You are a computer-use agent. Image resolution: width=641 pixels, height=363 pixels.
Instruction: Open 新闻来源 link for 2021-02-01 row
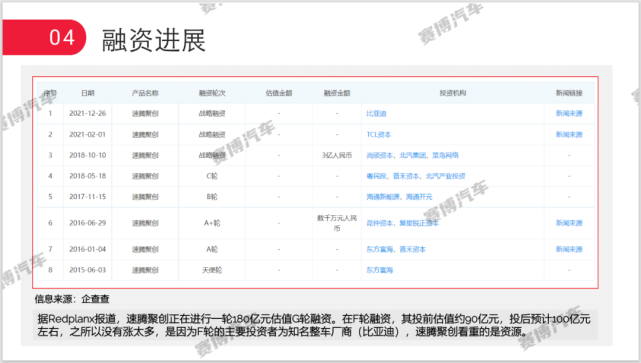click(569, 134)
